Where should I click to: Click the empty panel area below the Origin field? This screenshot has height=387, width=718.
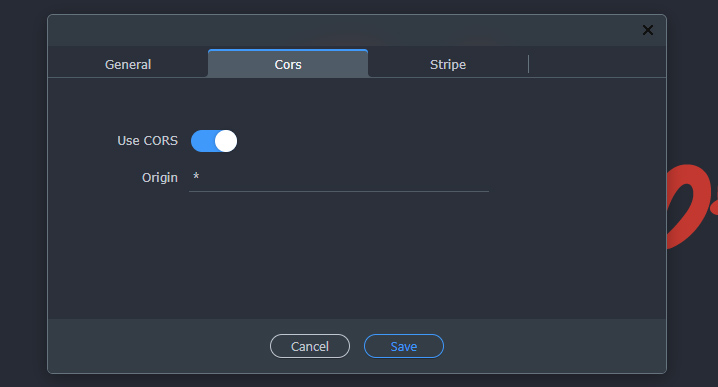[357, 256]
